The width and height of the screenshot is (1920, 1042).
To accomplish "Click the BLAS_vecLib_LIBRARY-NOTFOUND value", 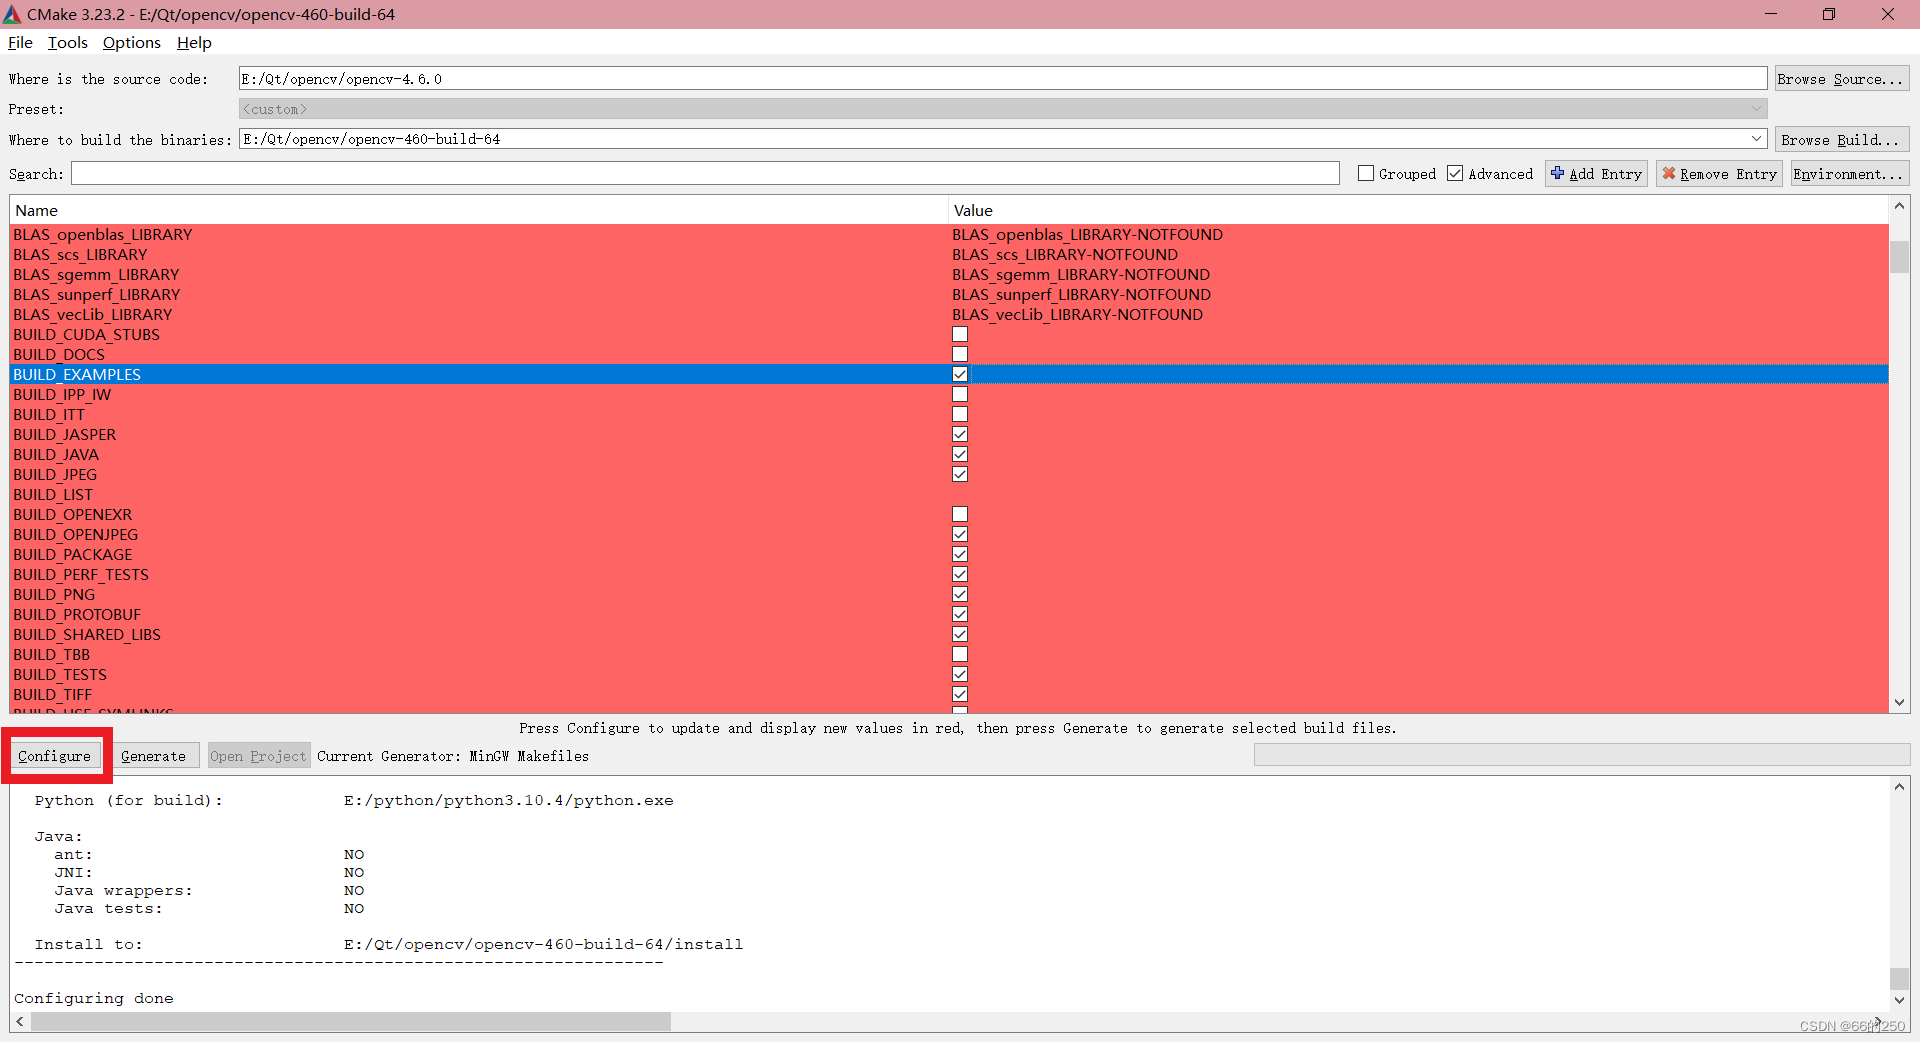I will pyautogui.click(x=1077, y=314).
